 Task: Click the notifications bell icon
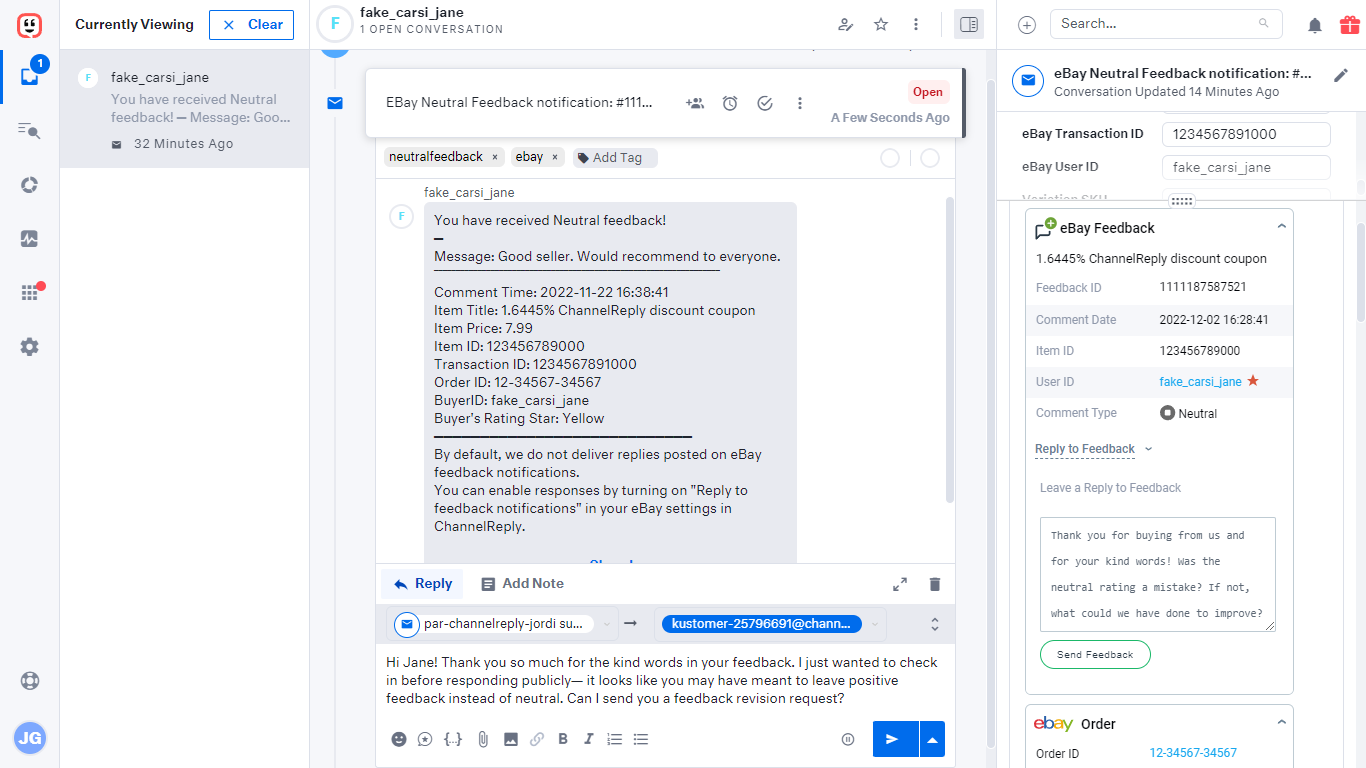1315,26
